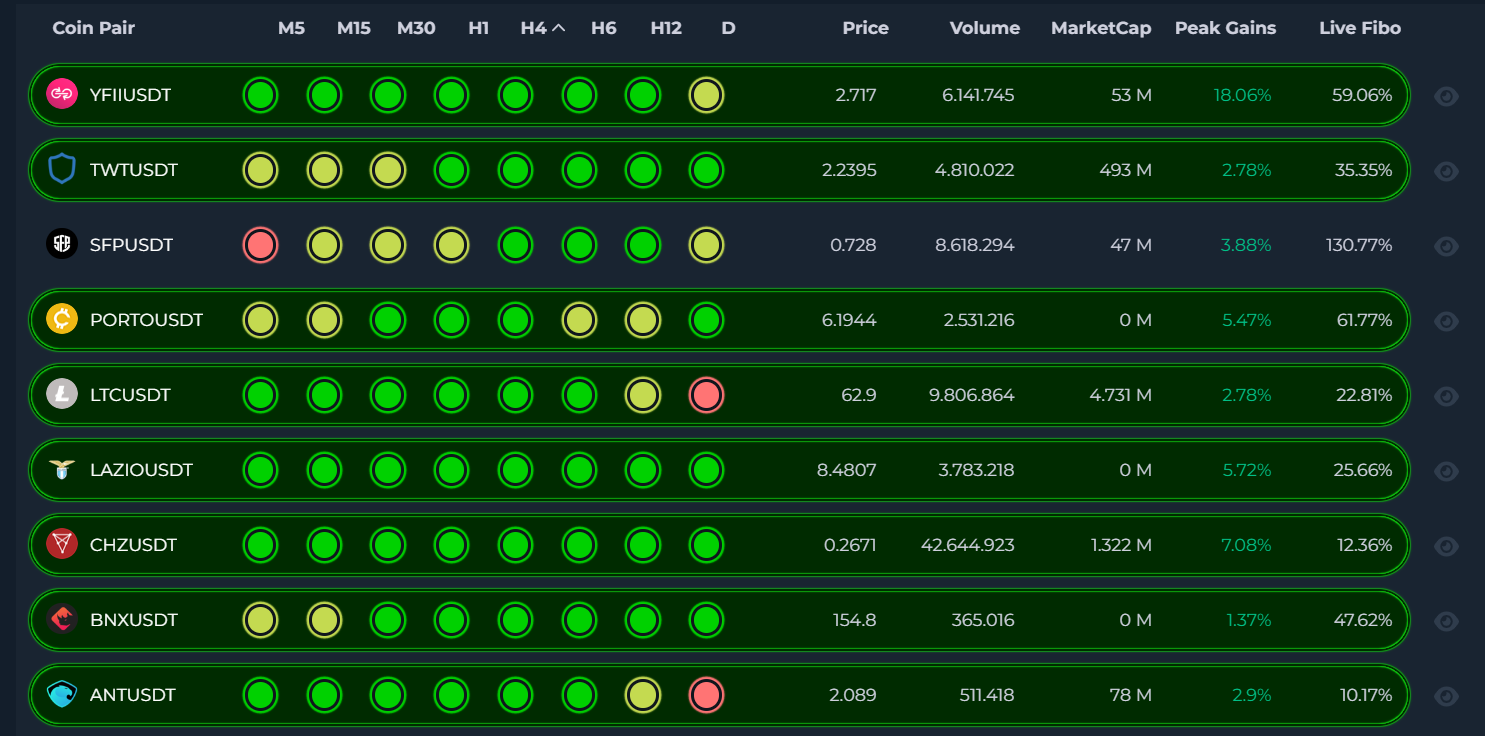Click the red D indicator for ANTUSDT
The image size is (1485, 736).
706,695
